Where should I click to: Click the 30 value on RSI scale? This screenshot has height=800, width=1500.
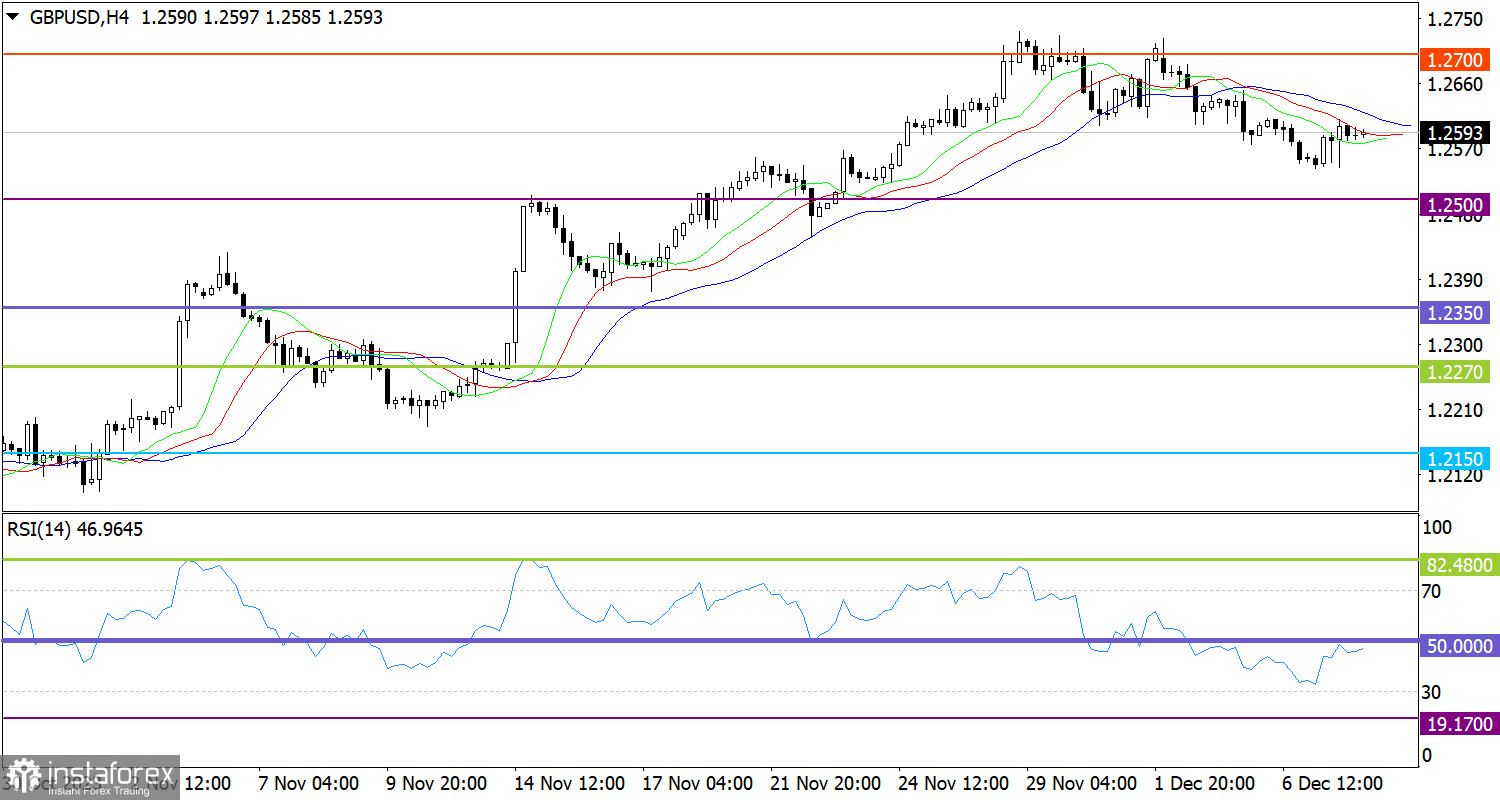click(x=1432, y=692)
